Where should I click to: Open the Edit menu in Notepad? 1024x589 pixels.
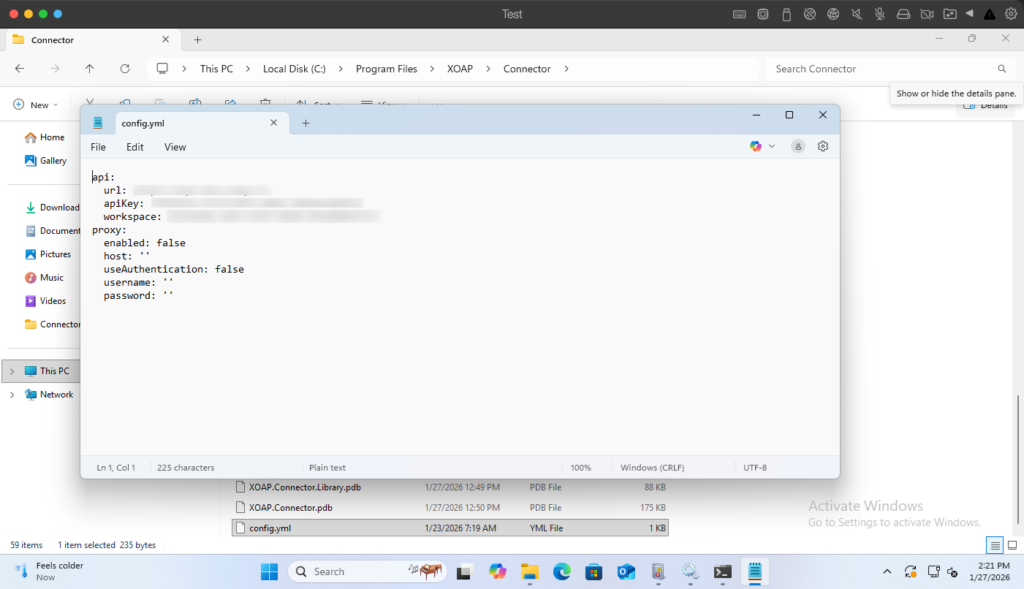pos(134,147)
